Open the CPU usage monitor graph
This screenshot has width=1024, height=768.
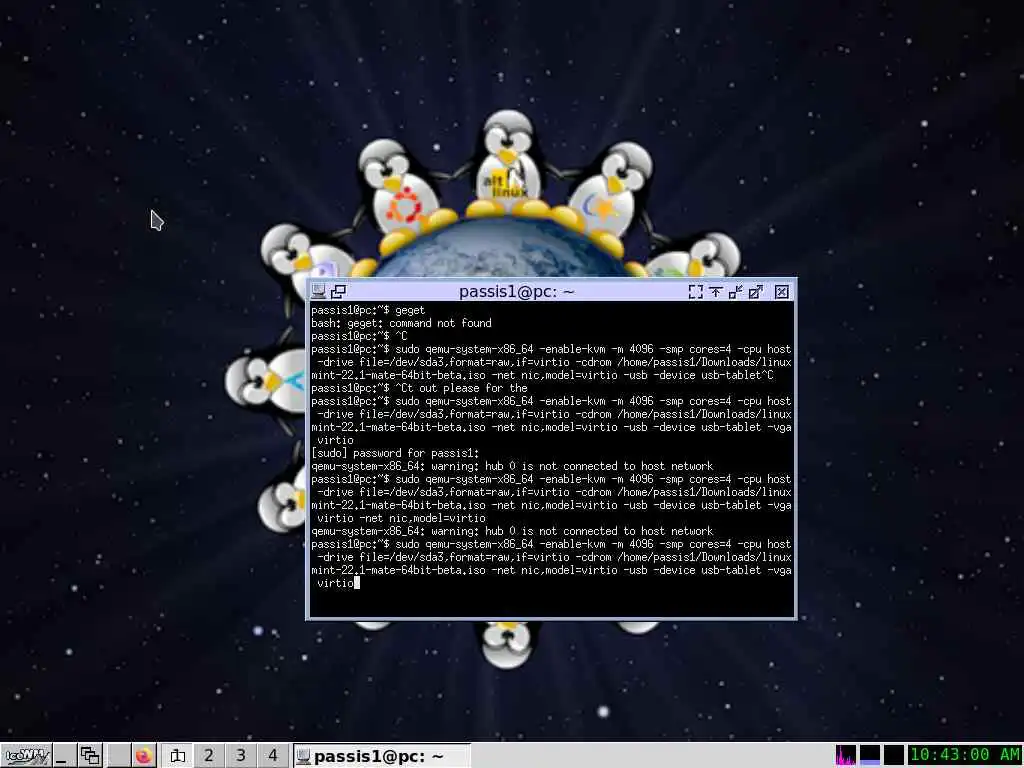(845, 756)
